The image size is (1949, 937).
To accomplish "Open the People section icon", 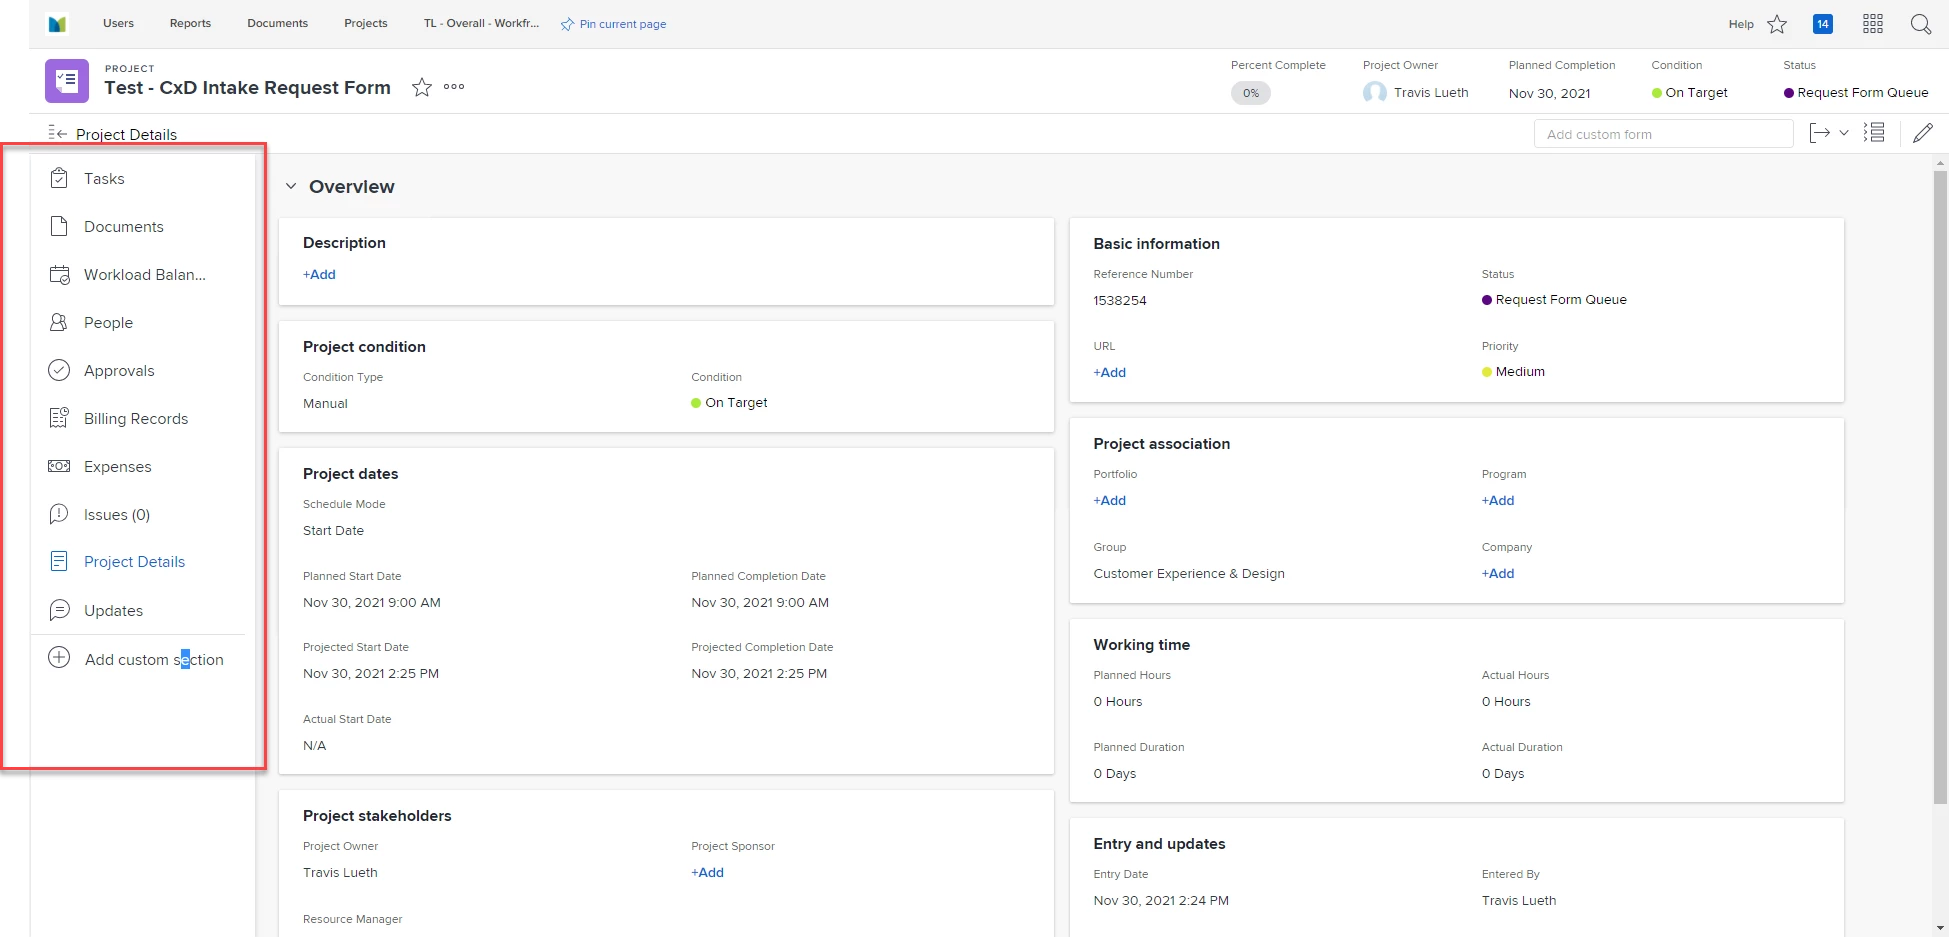I will point(59,322).
